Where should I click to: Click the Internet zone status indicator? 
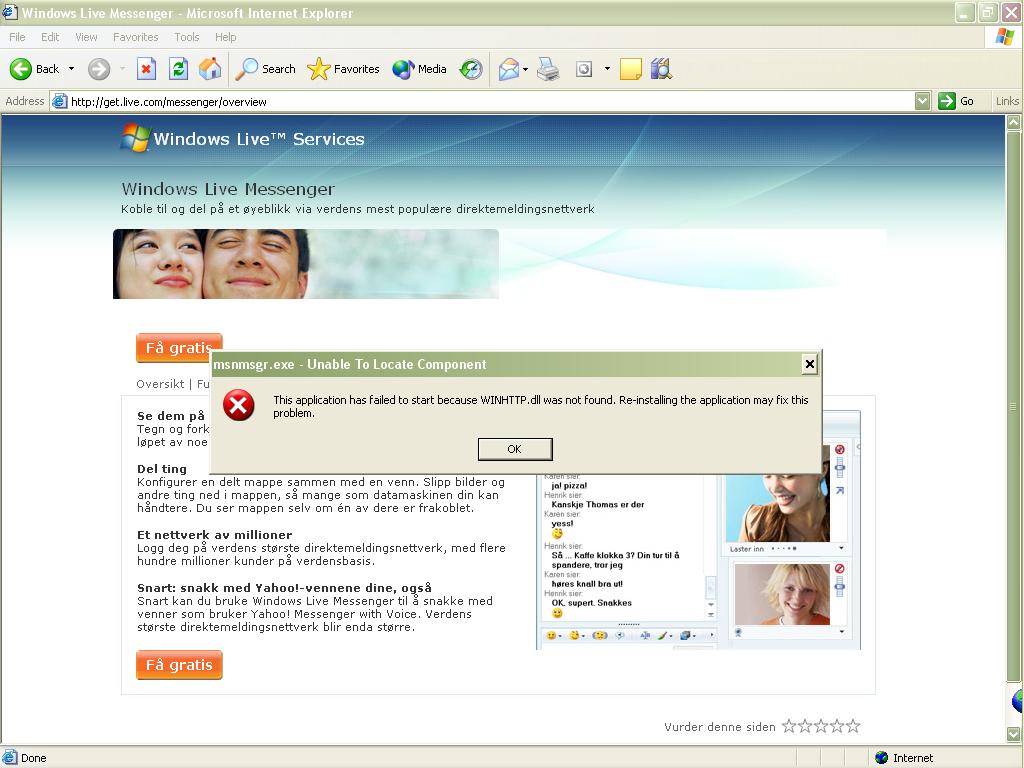[x=904, y=758]
